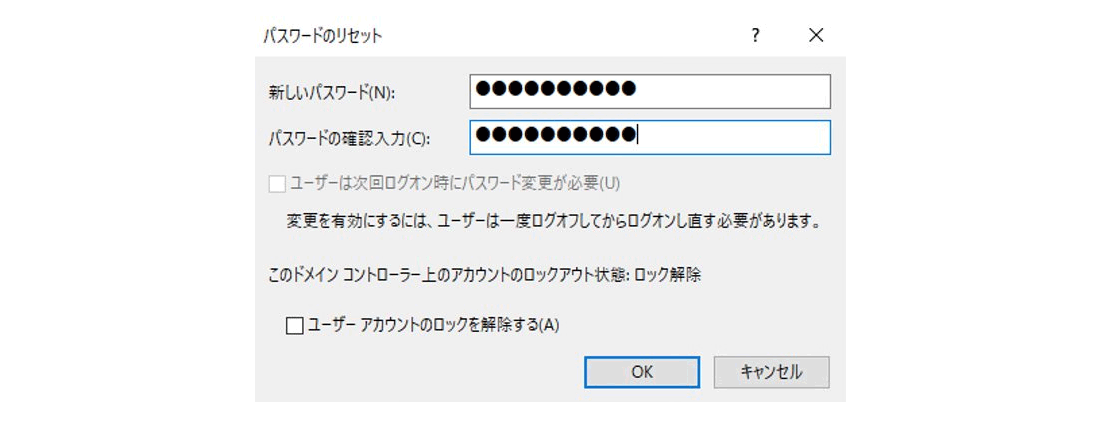Image resolution: width=1100 pixels, height=423 pixels.
Task: Click the パスワードのリセット title bar text
Action: click(x=323, y=36)
